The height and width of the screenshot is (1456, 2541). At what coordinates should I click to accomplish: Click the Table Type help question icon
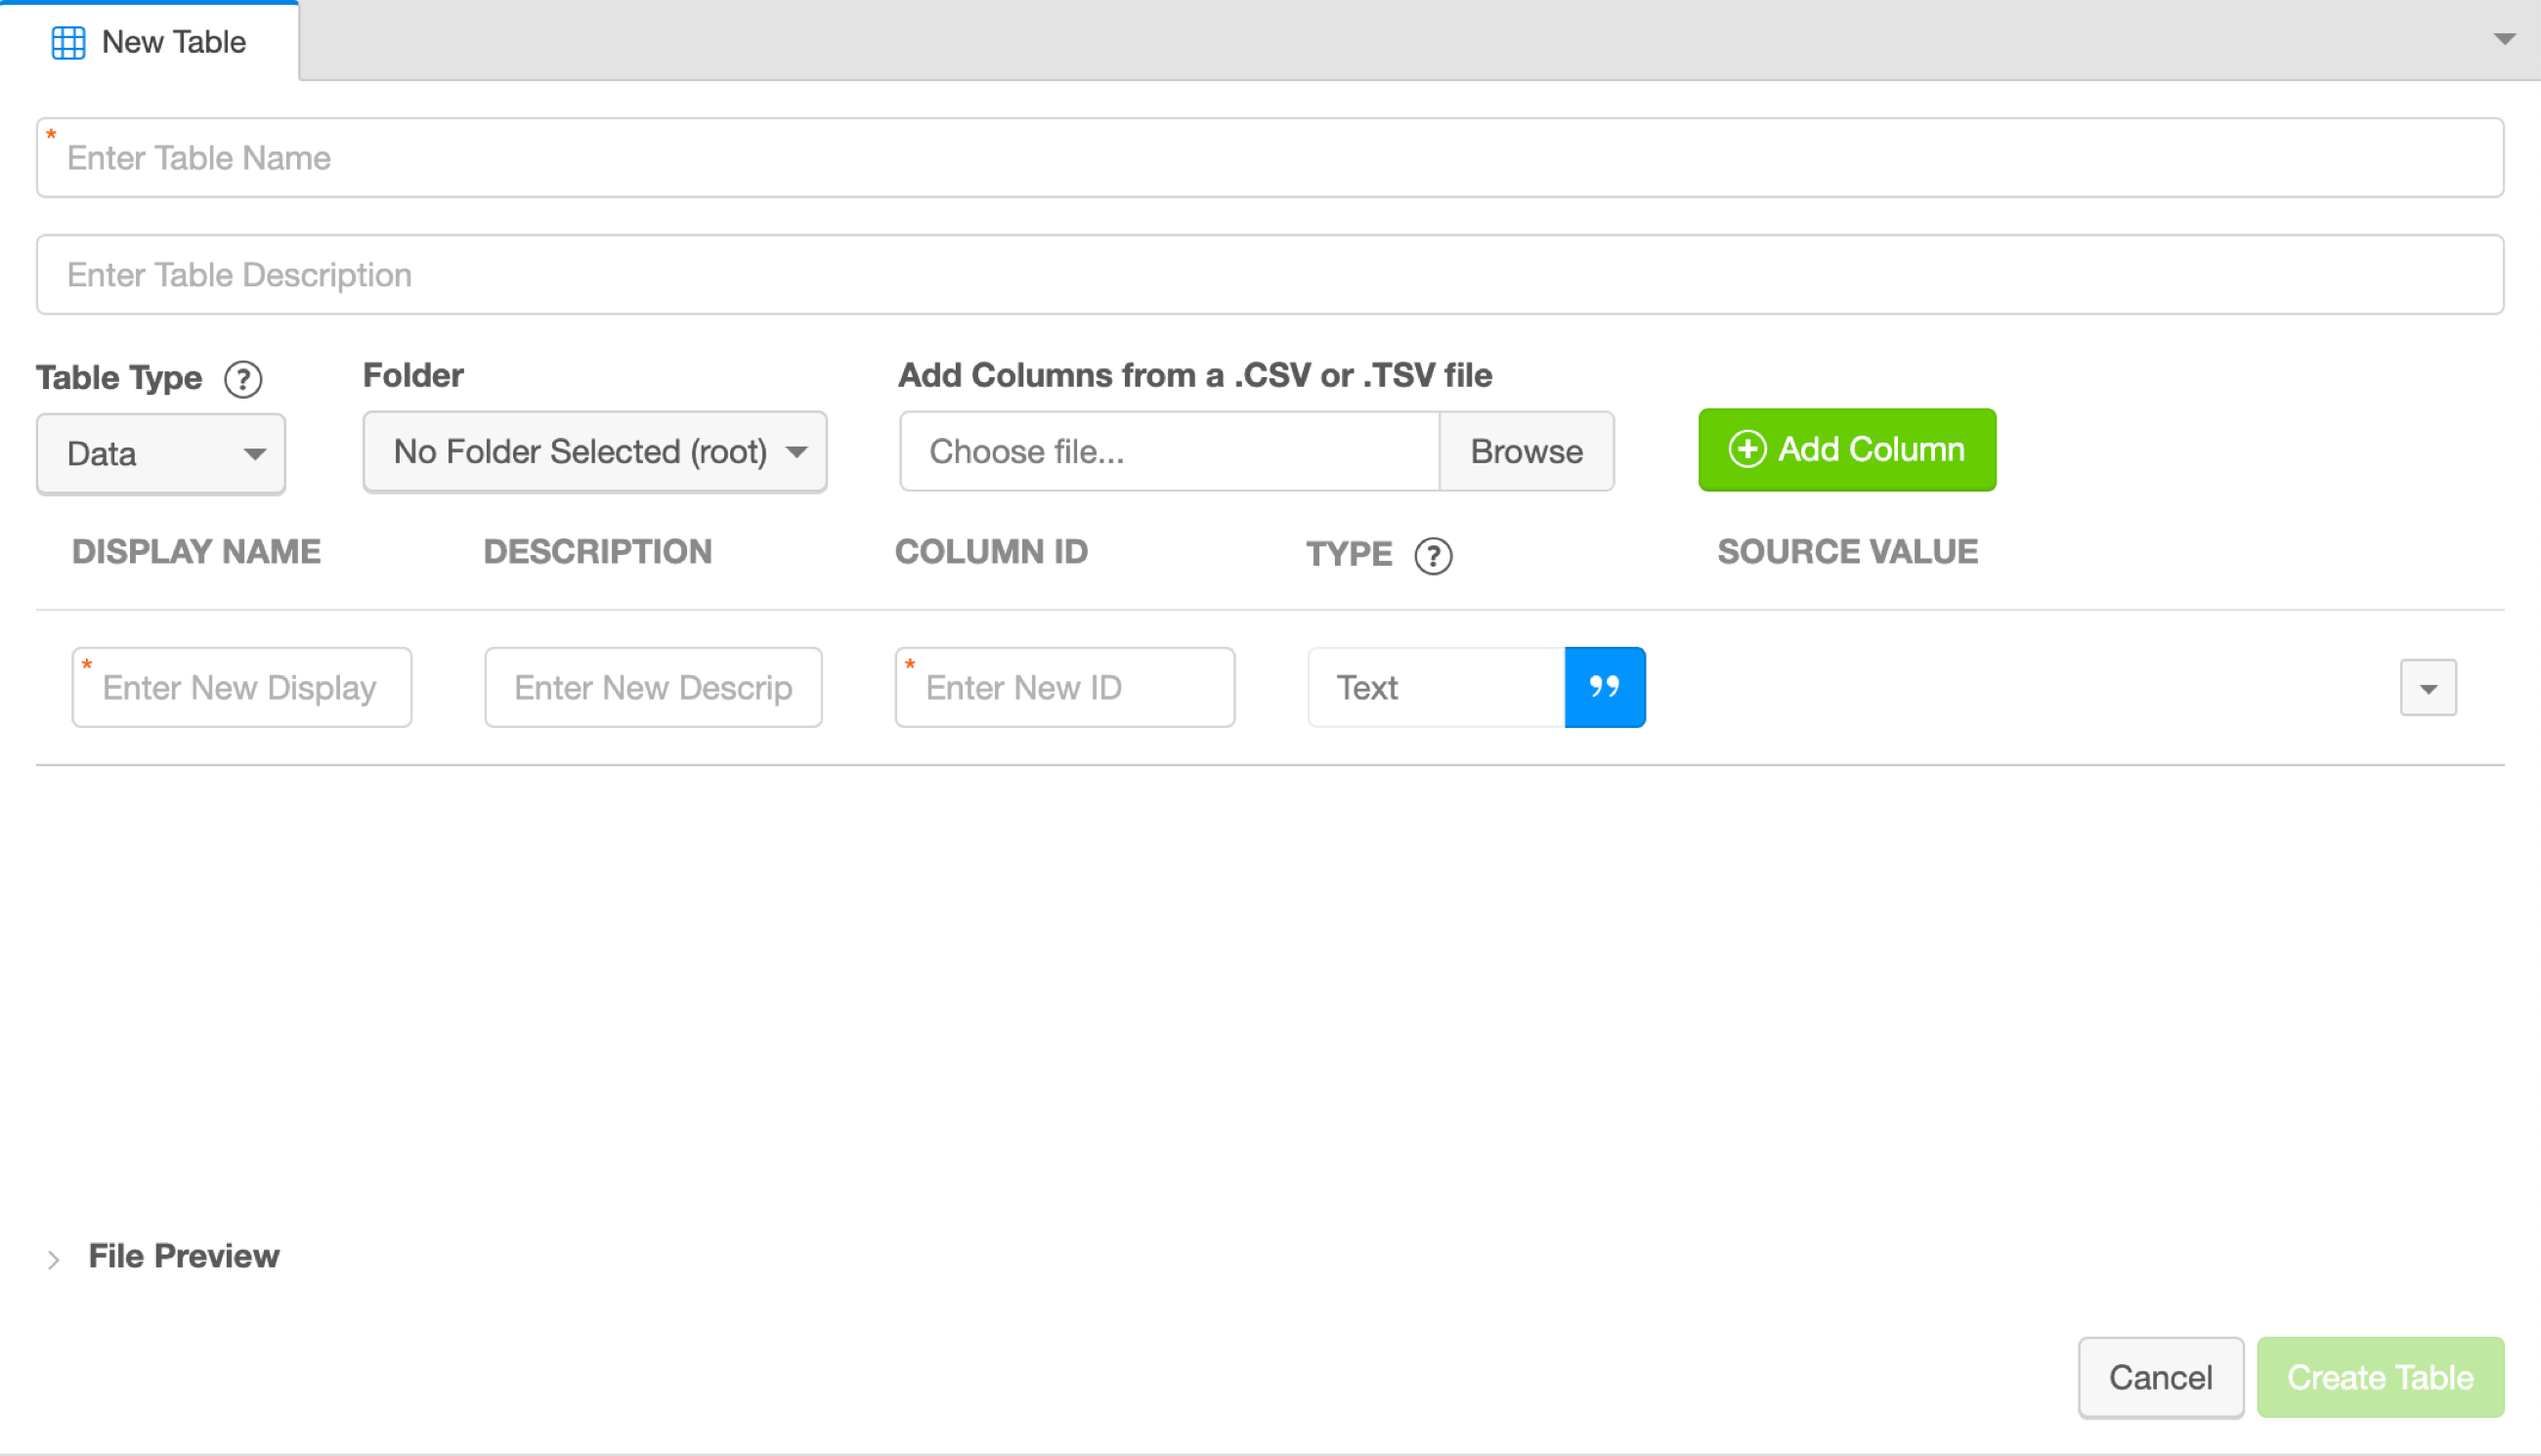pyautogui.click(x=243, y=379)
